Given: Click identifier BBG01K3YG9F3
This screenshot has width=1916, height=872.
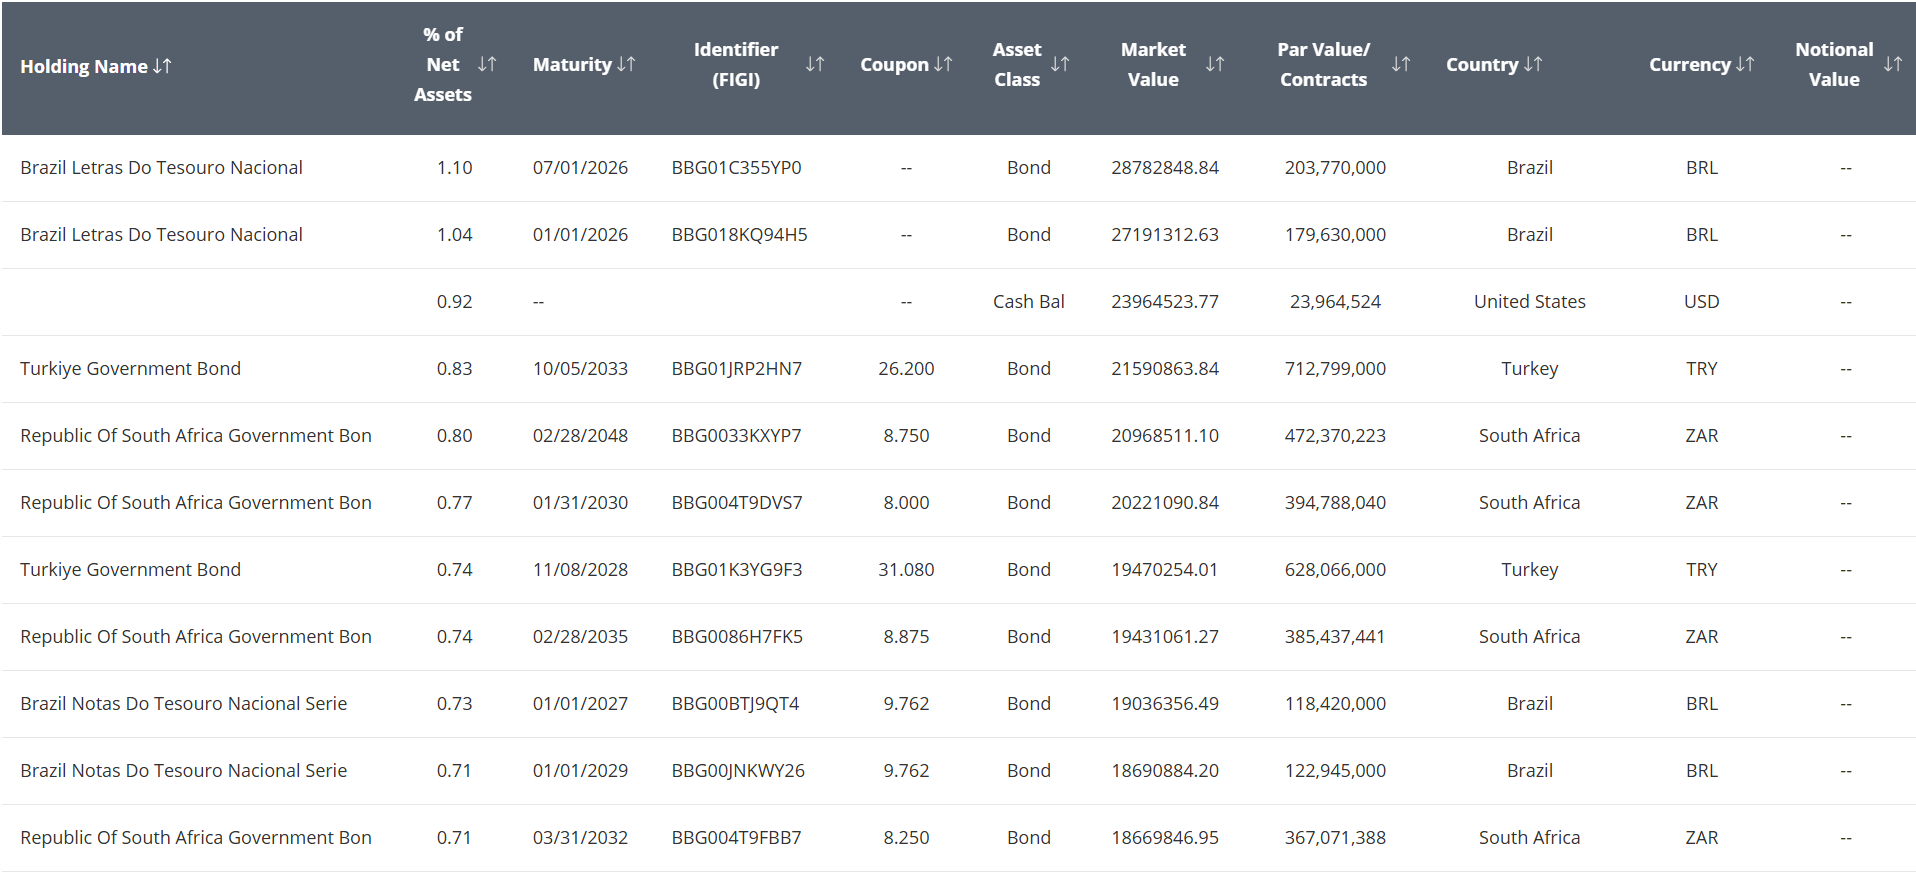Looking at the screenshot, I should click(x=737, y=569).
